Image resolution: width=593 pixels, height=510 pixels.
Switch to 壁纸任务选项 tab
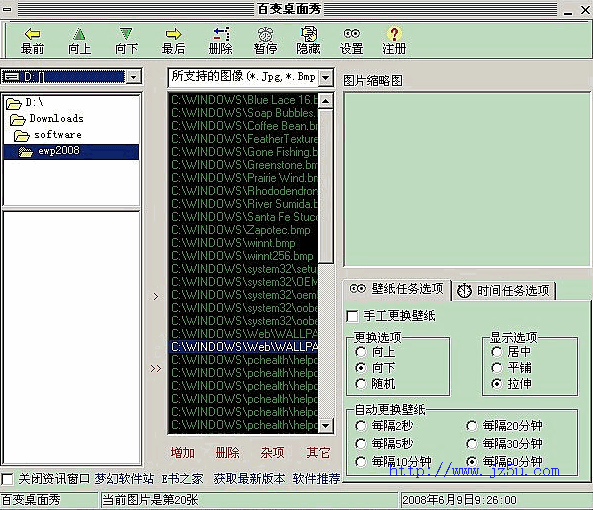(x=397, y=289)
